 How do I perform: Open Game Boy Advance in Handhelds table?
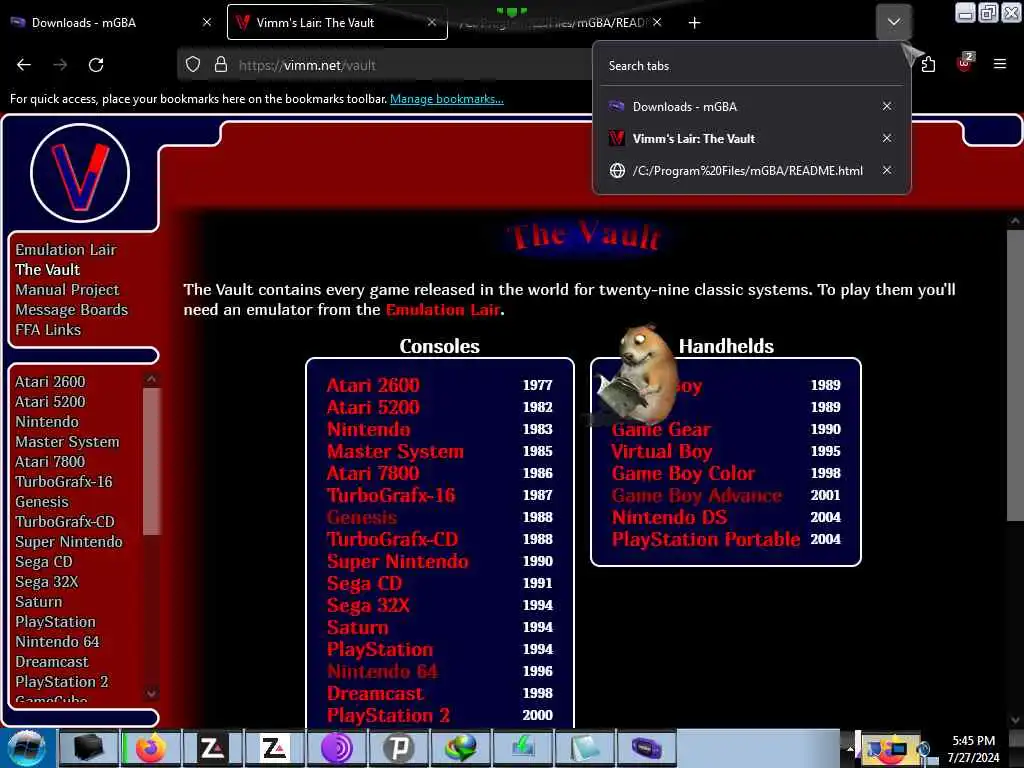[696, 495]
